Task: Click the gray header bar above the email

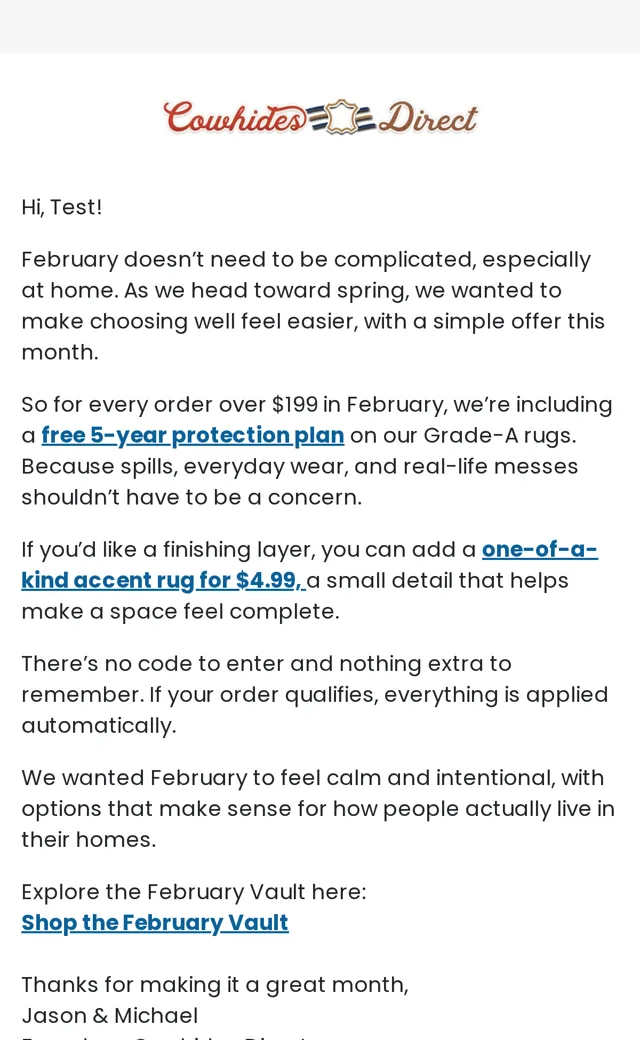Action: [320, 27]
